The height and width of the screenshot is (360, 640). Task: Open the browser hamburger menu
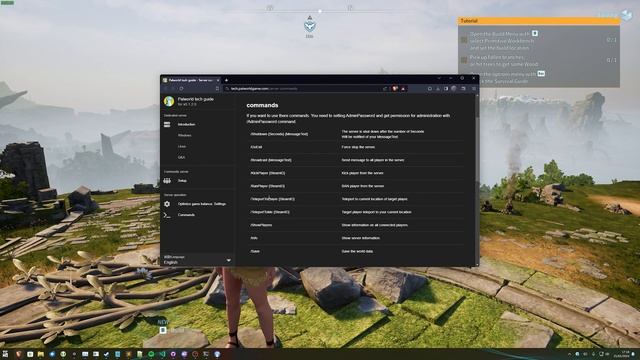point(474,89)
